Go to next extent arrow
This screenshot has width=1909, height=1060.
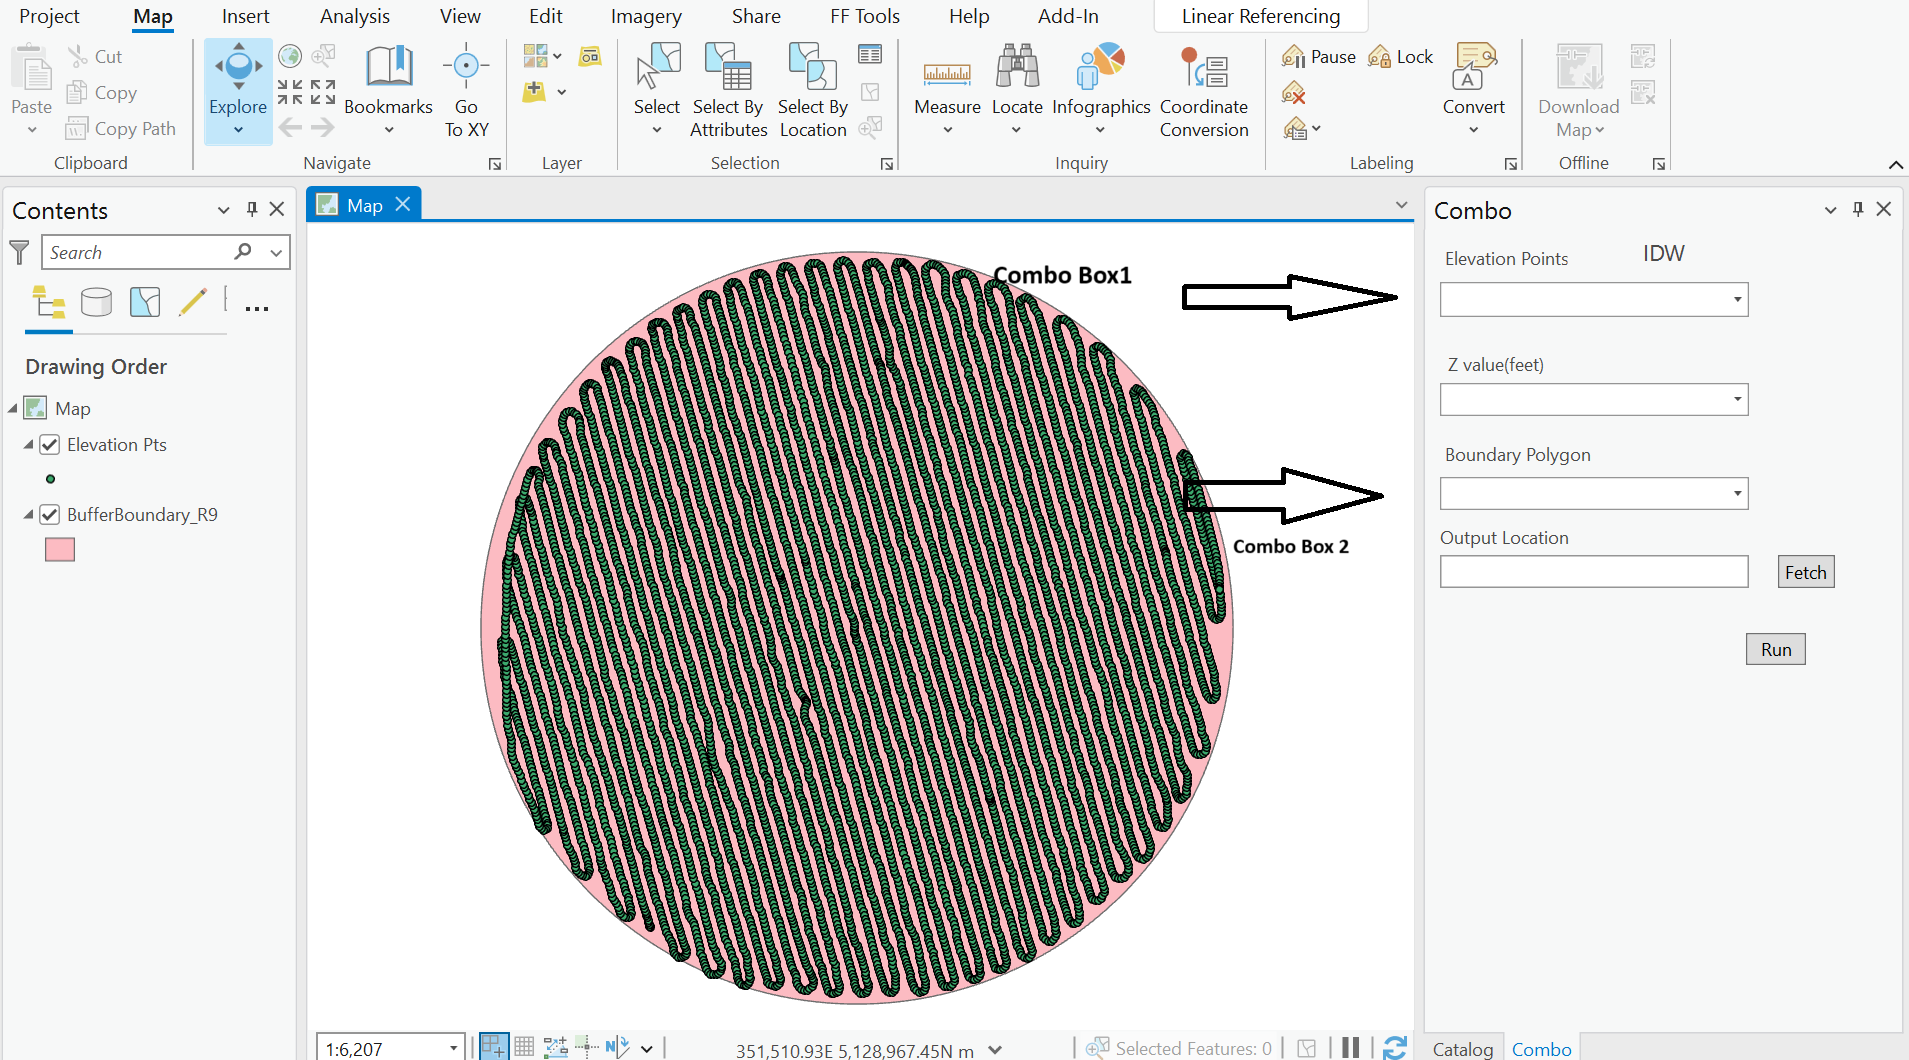322,127
